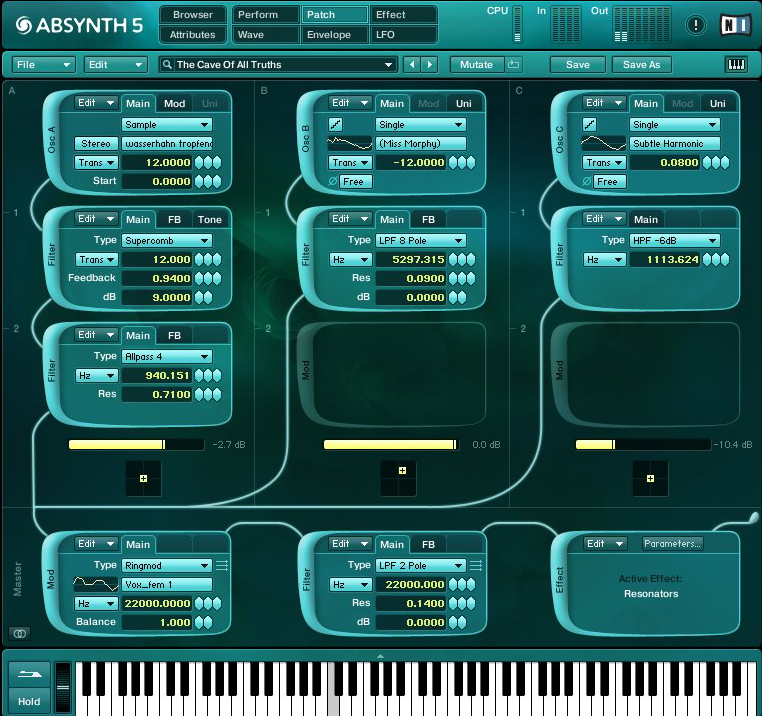Click channel B pan crosshair box
Viewport: 762px width, 716px height.
click(398, 479)
